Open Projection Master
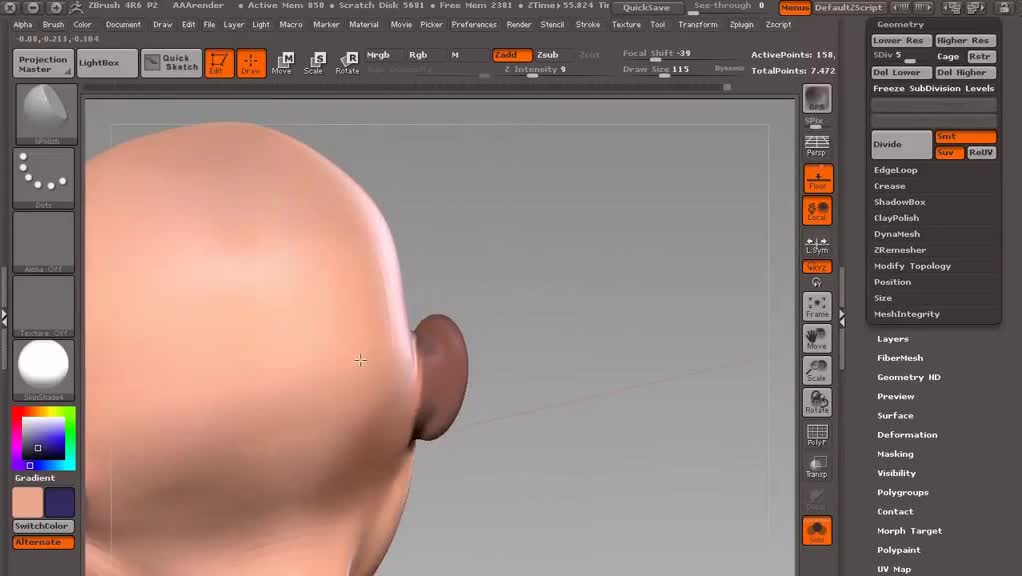The width and height of the screenshot is (1022, 576). tap(43, 63)
